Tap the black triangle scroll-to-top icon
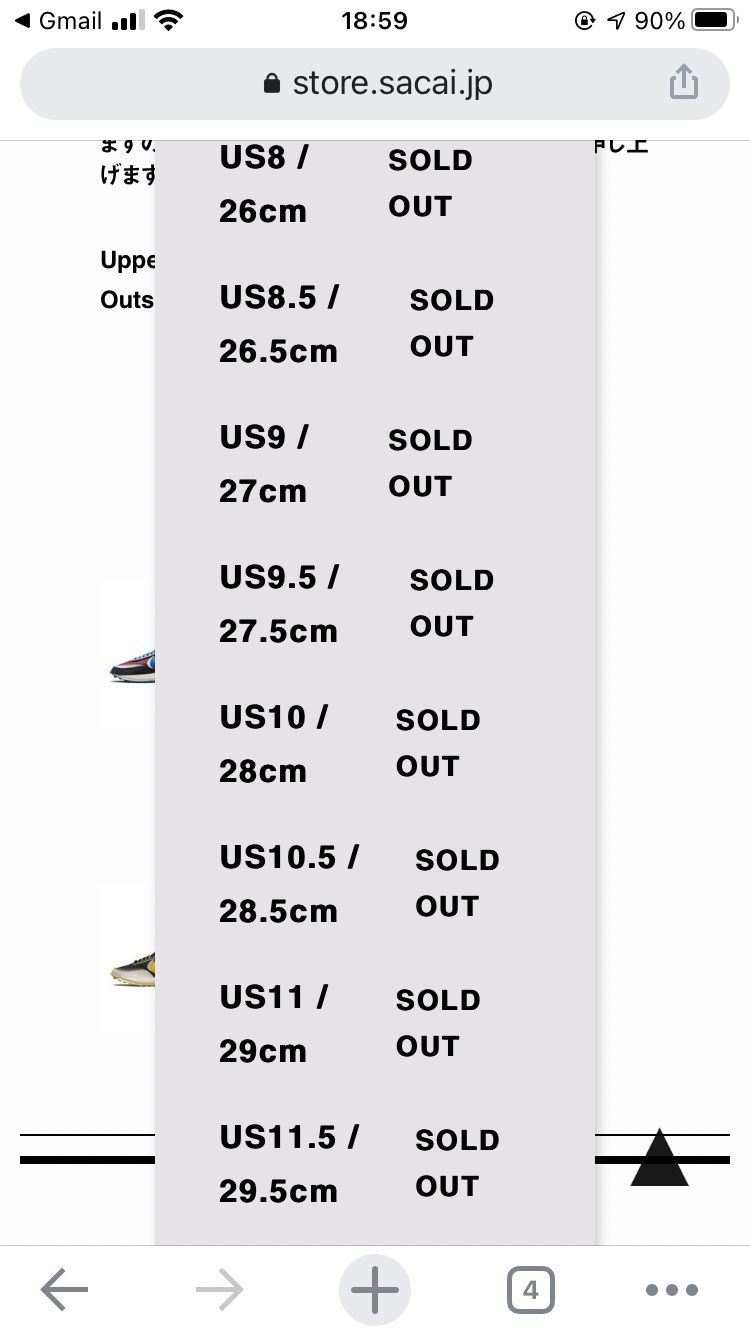This screenshot has width=750, height=1334. (659, 1157)
